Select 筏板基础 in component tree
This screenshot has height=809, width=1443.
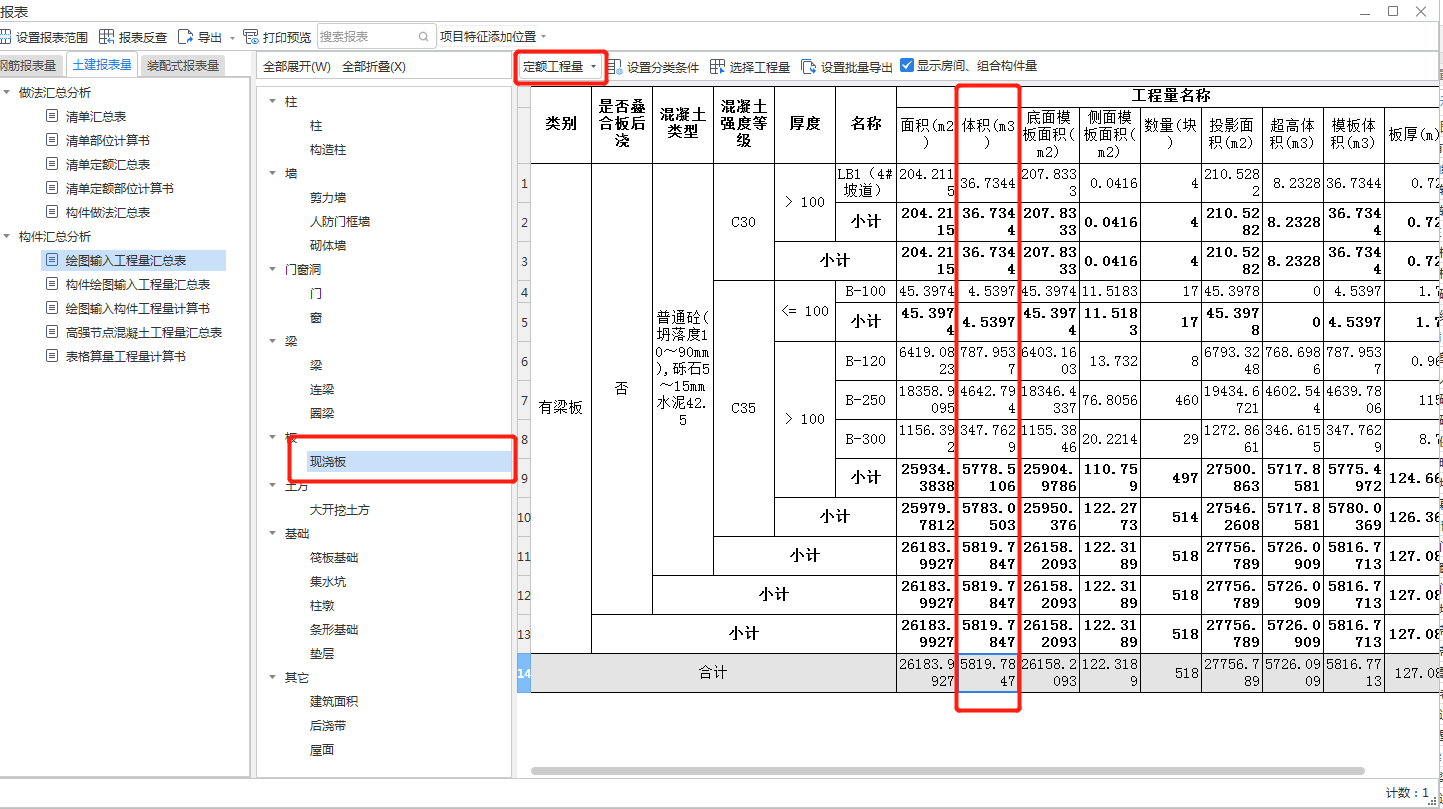pos(334,558)
